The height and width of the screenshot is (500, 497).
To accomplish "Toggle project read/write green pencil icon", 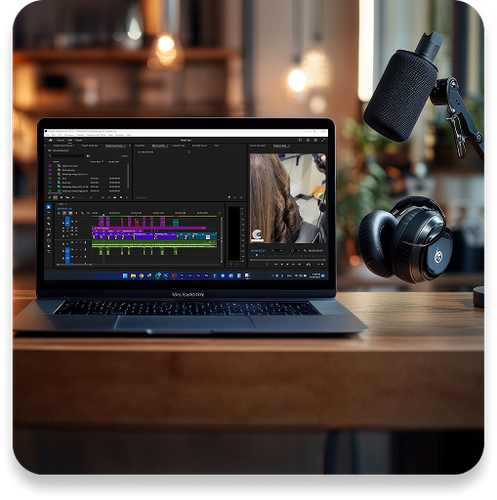I will point(50,198).
